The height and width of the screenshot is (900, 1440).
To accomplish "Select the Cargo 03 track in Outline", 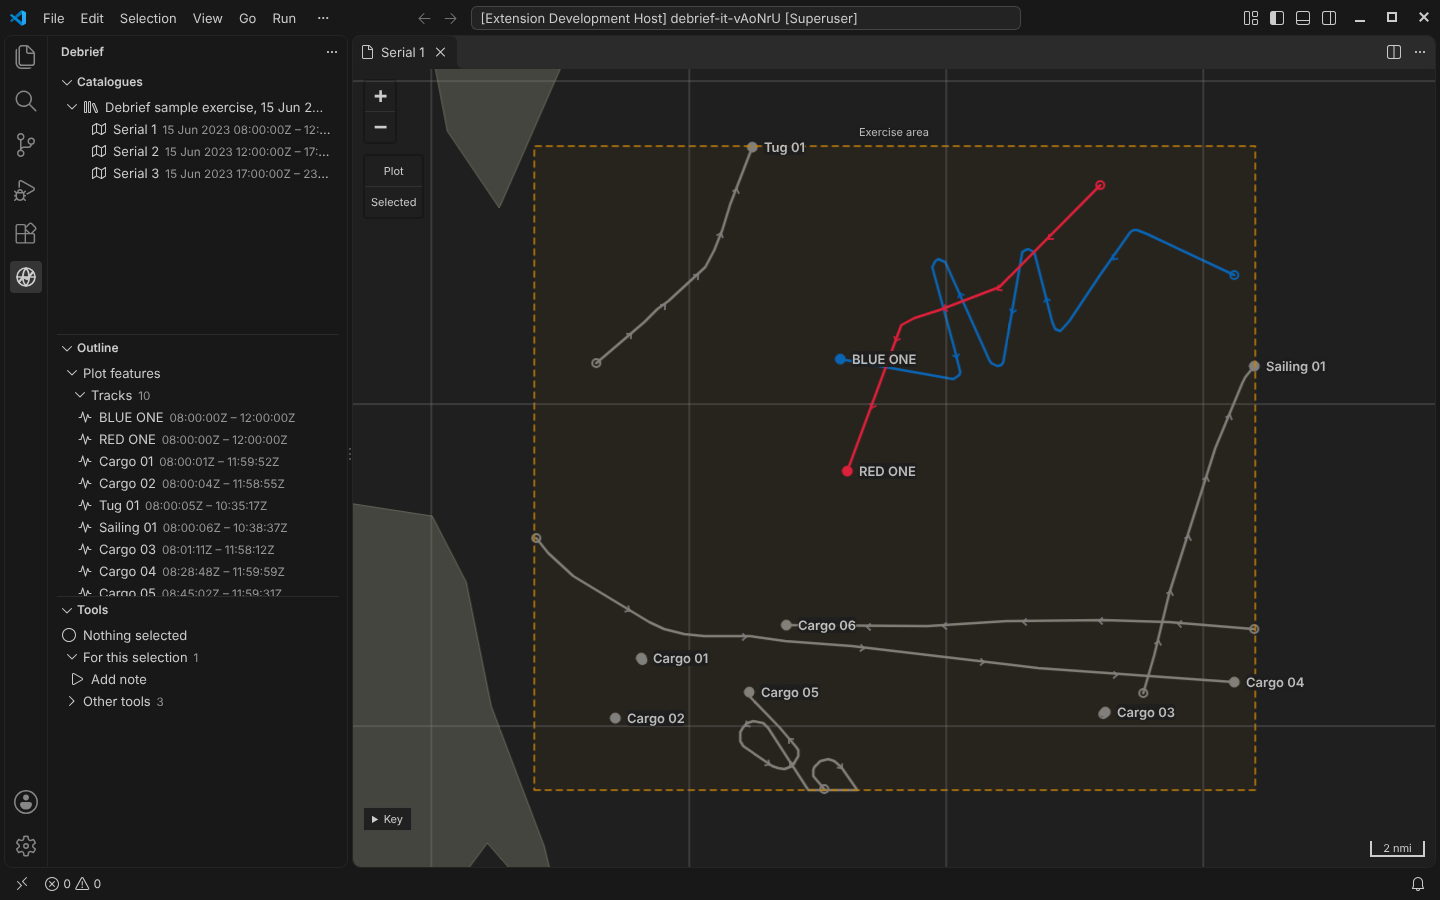I will pyautogui.click(x=198, y=549).
